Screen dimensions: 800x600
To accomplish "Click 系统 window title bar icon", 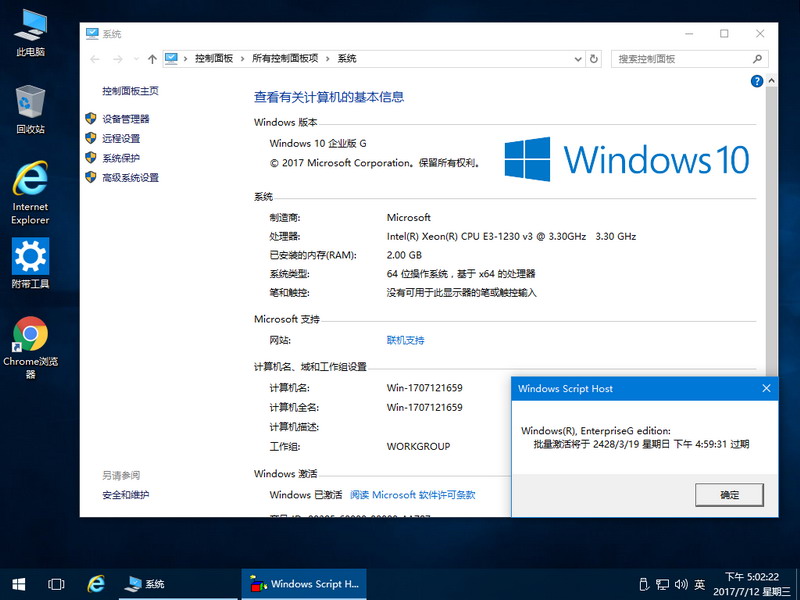I will tap(92, 34).
